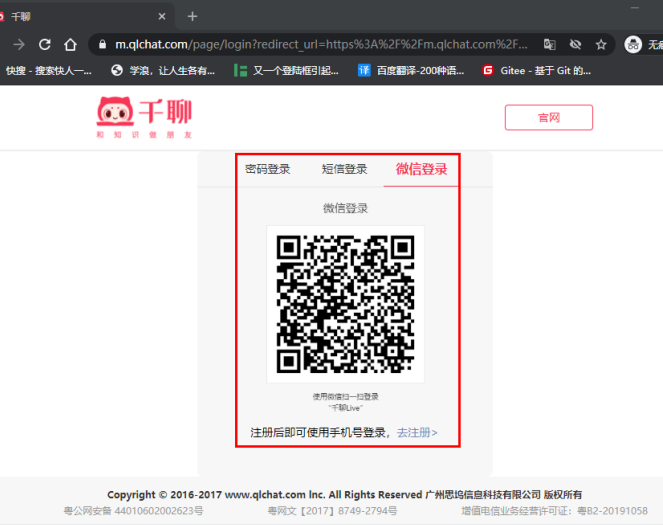Open a new browser tab
This screenshot has height=525, width=663.
tap(192, 16)
